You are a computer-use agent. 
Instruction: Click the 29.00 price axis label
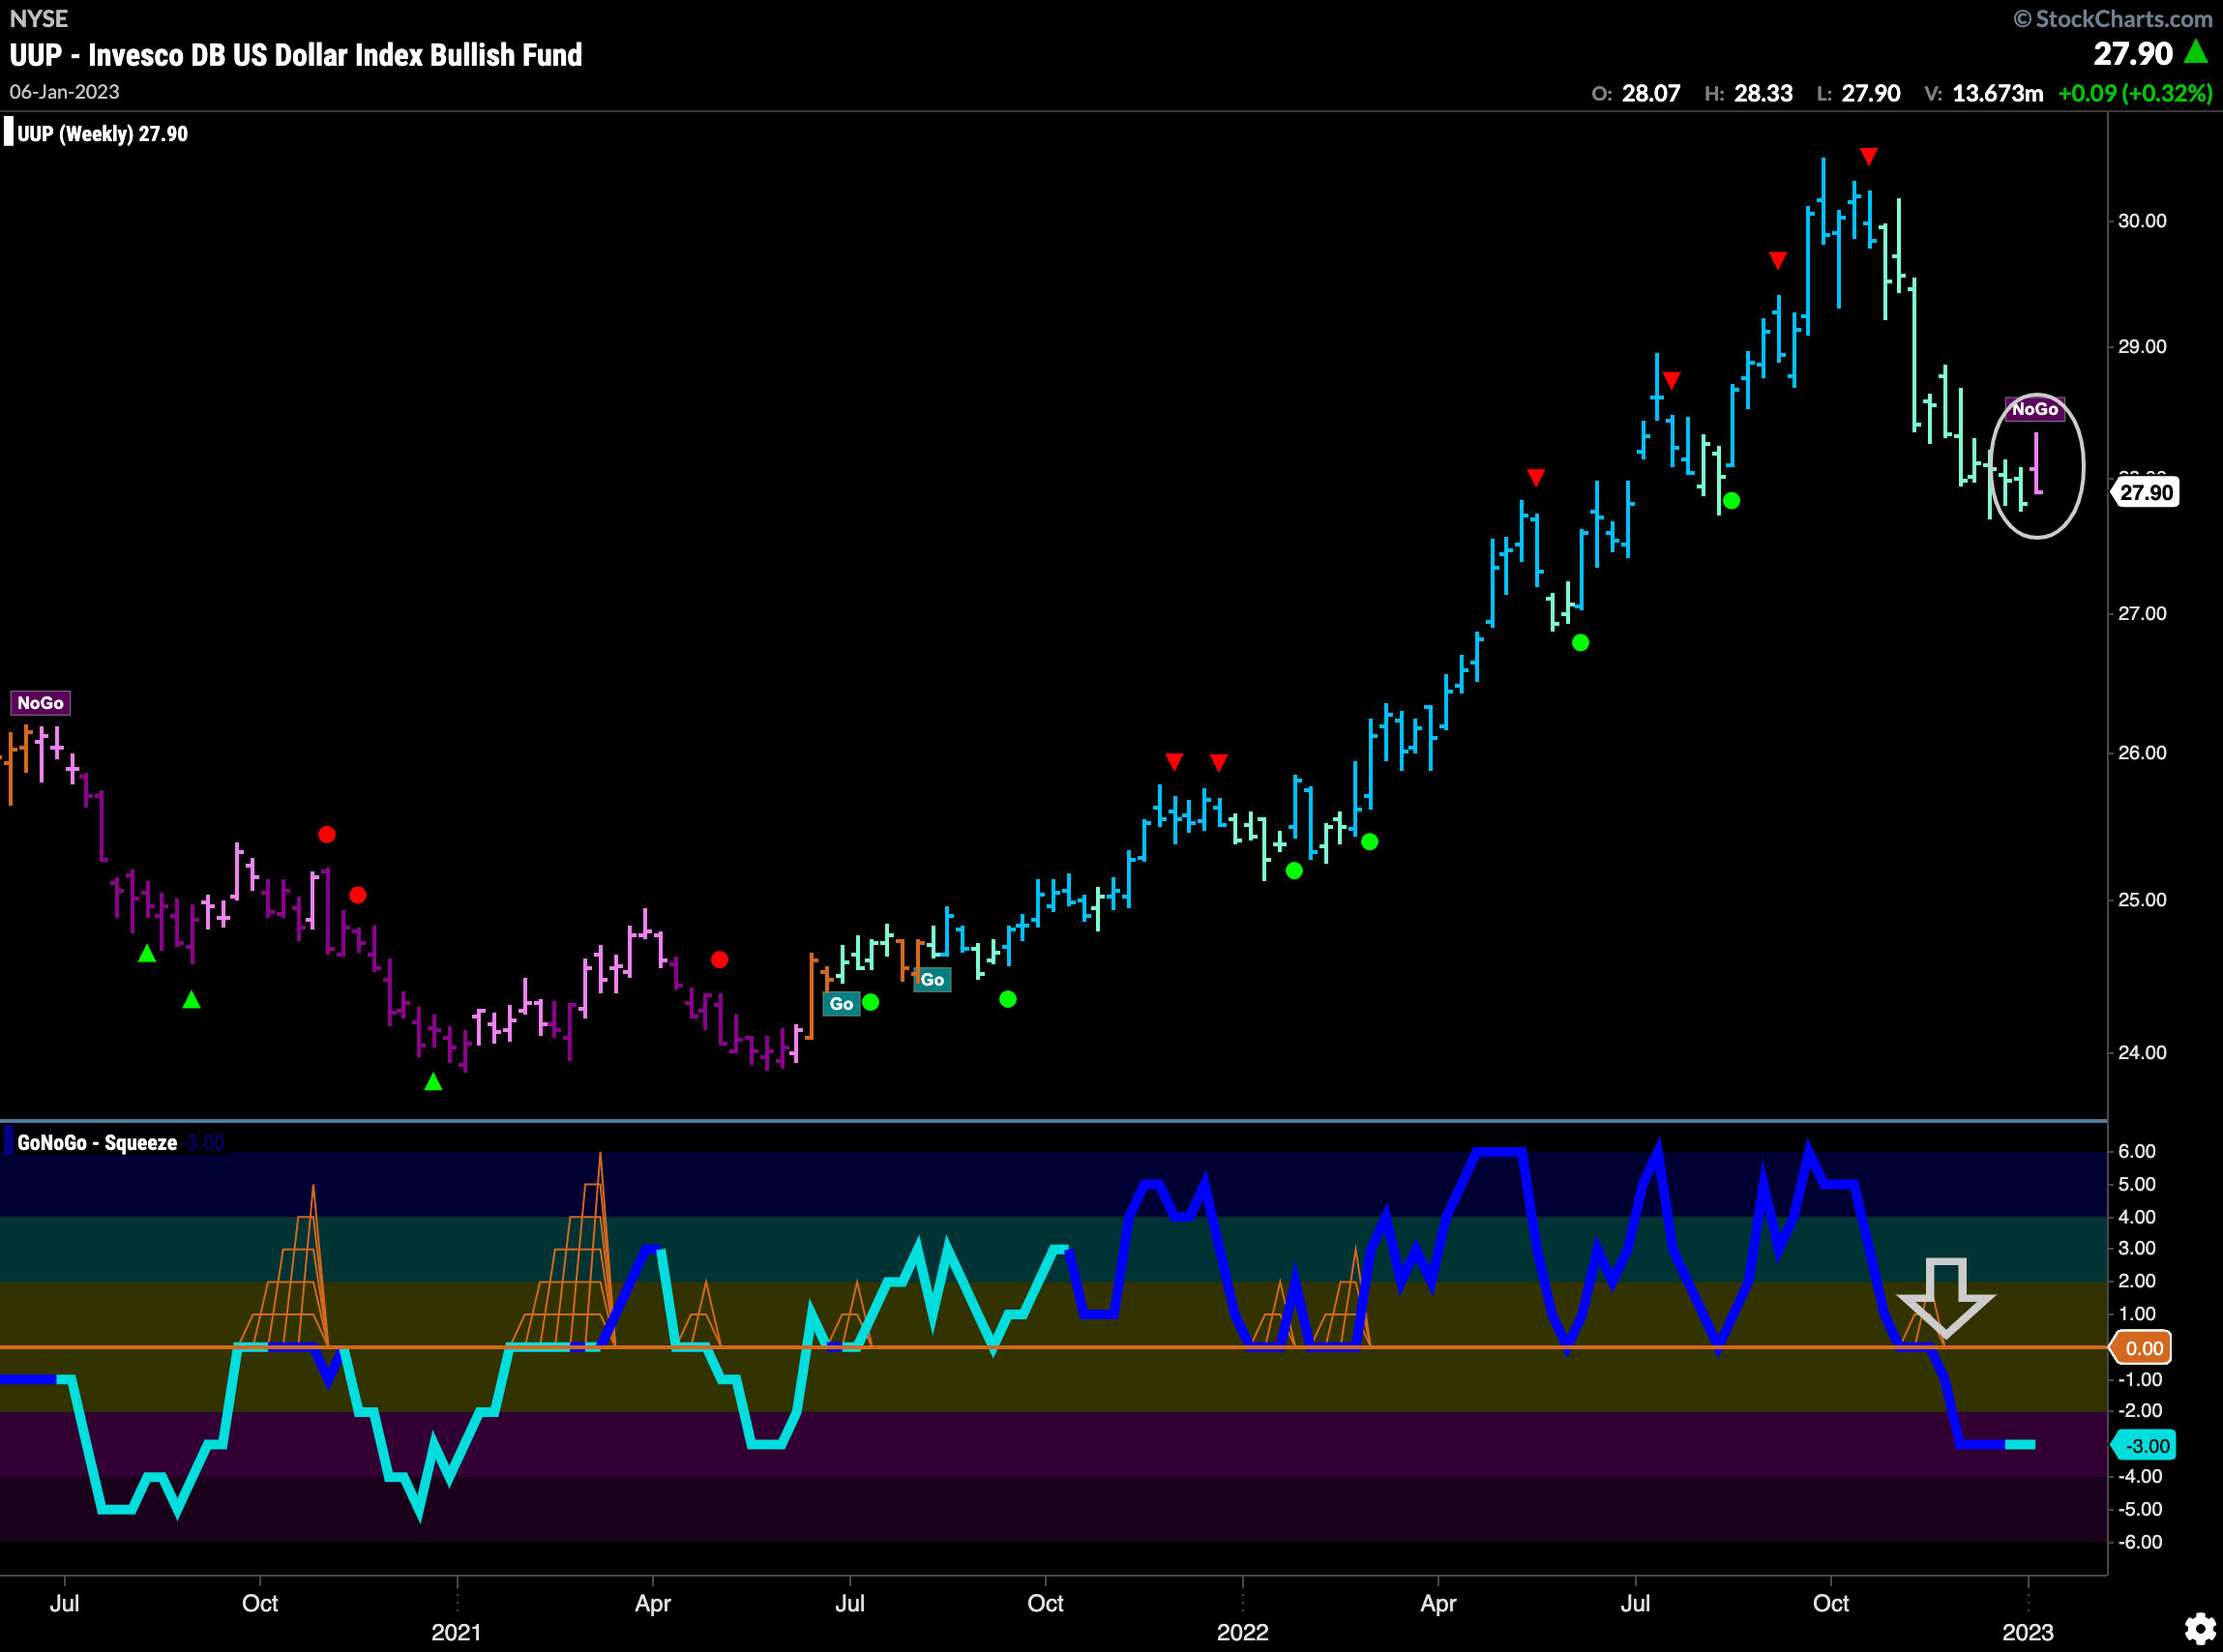(x=2142, y=347)
